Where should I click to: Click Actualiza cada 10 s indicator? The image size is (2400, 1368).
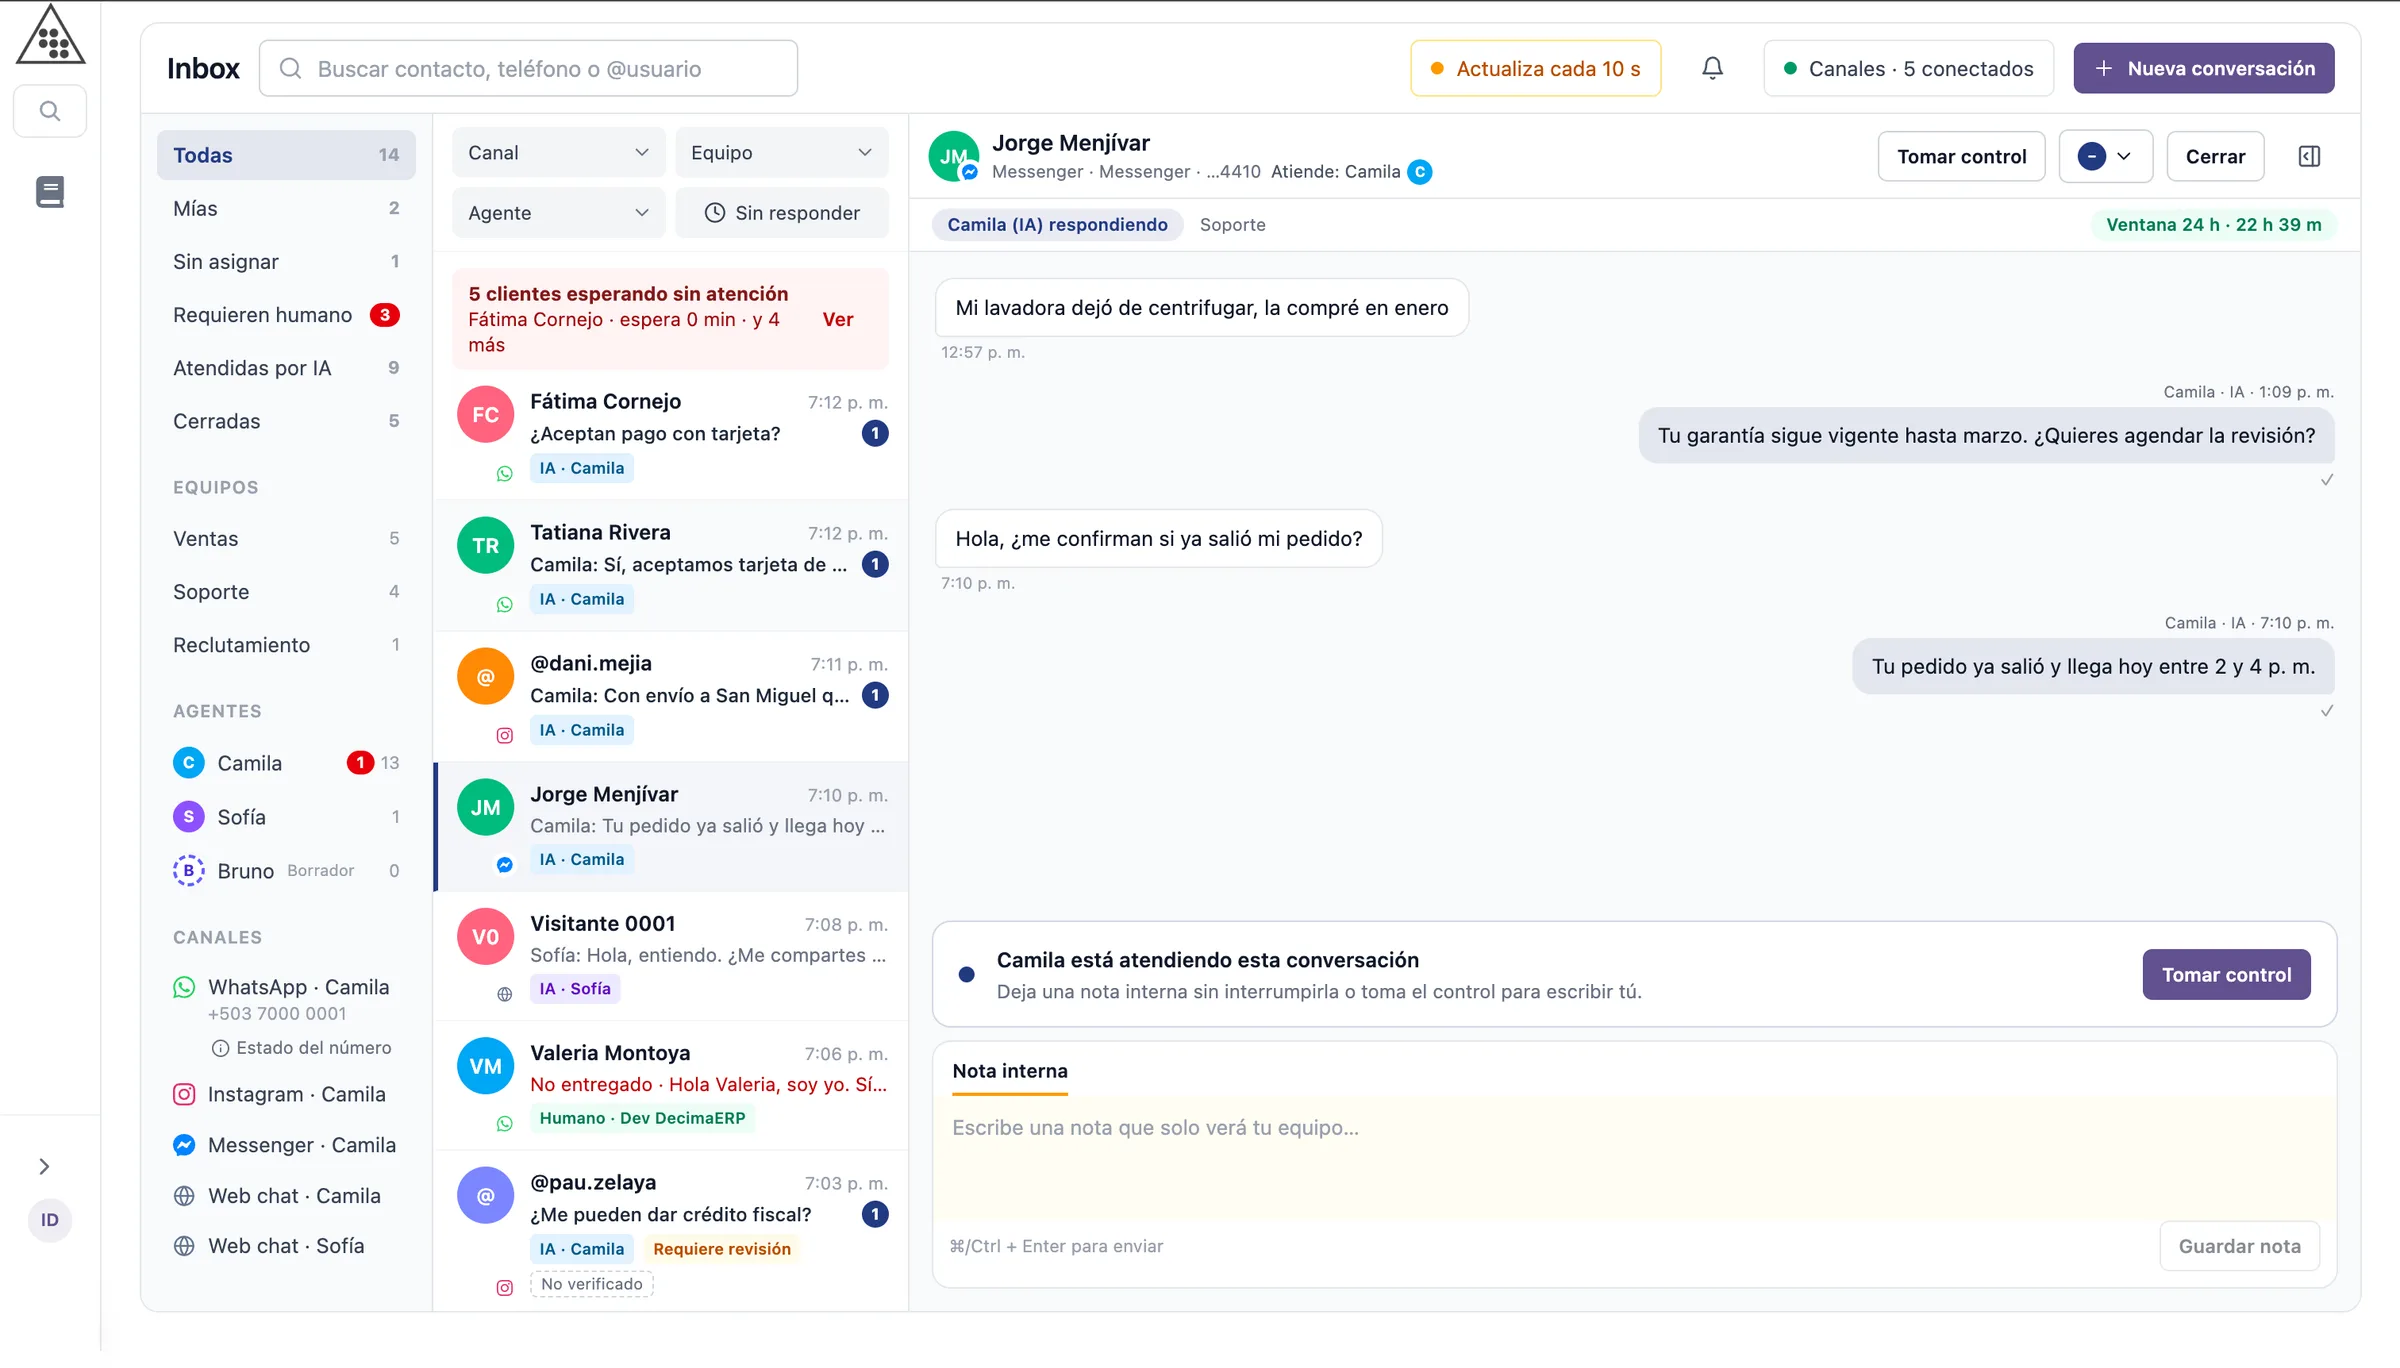(1536, 68)
